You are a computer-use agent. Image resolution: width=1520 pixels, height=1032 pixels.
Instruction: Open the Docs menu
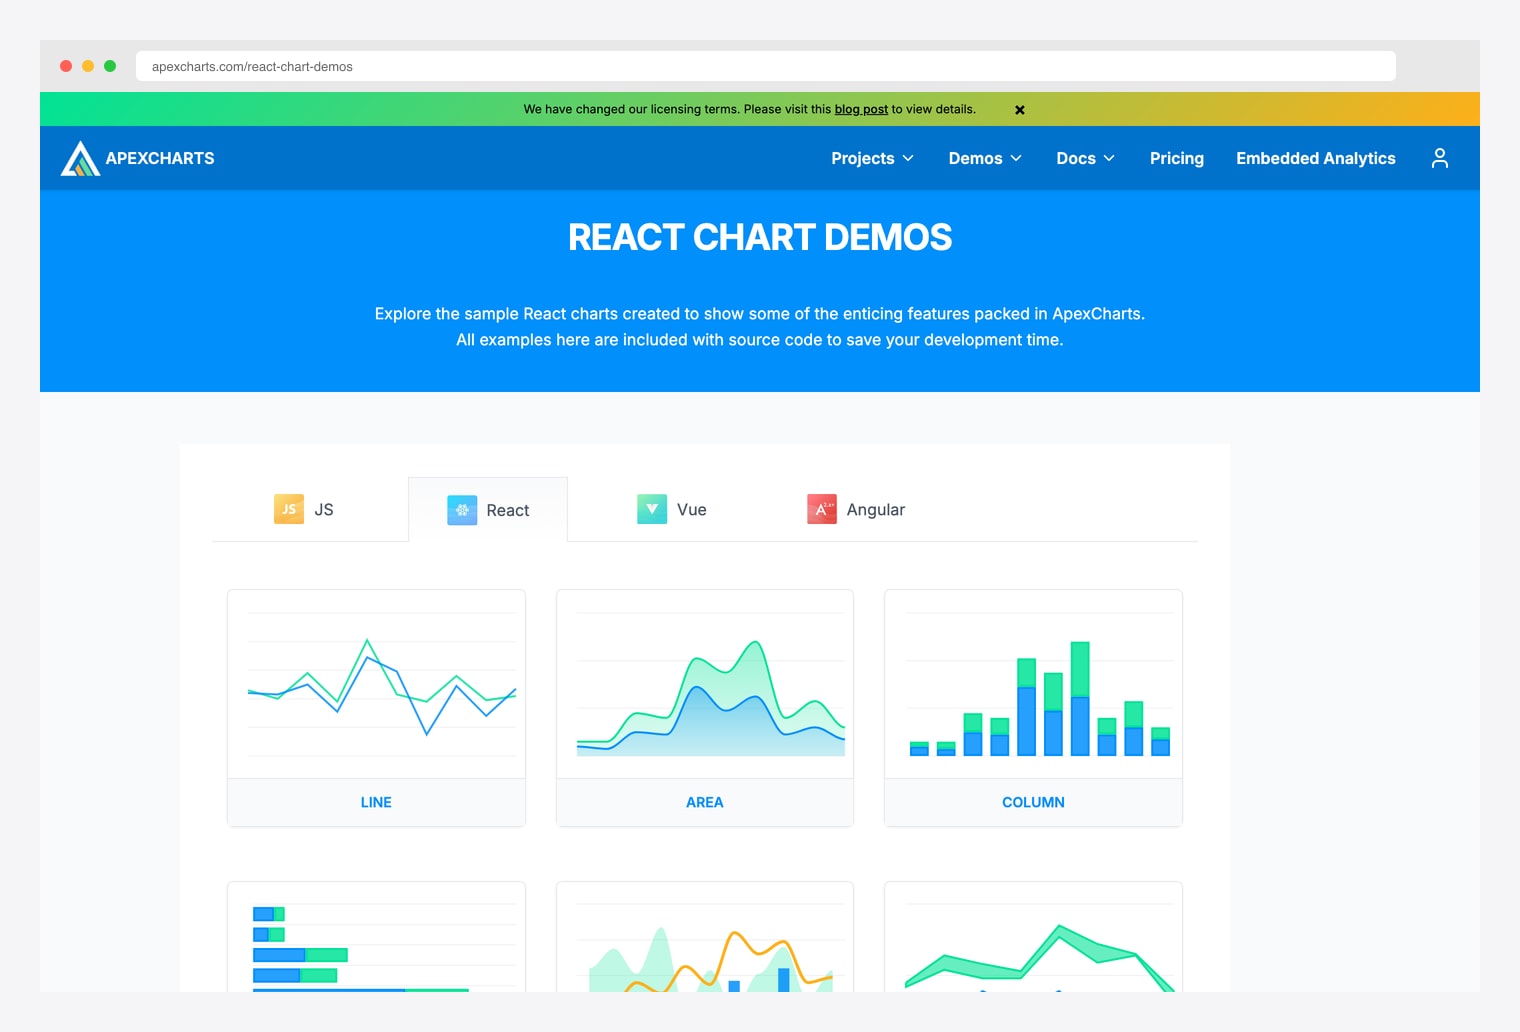pos(1085,158)
